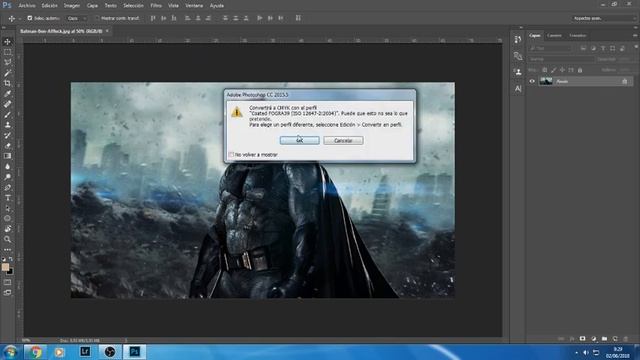Open the workspace switcher dropdown
Viewport: 640px width, 360px height.
tap(603, 18)
